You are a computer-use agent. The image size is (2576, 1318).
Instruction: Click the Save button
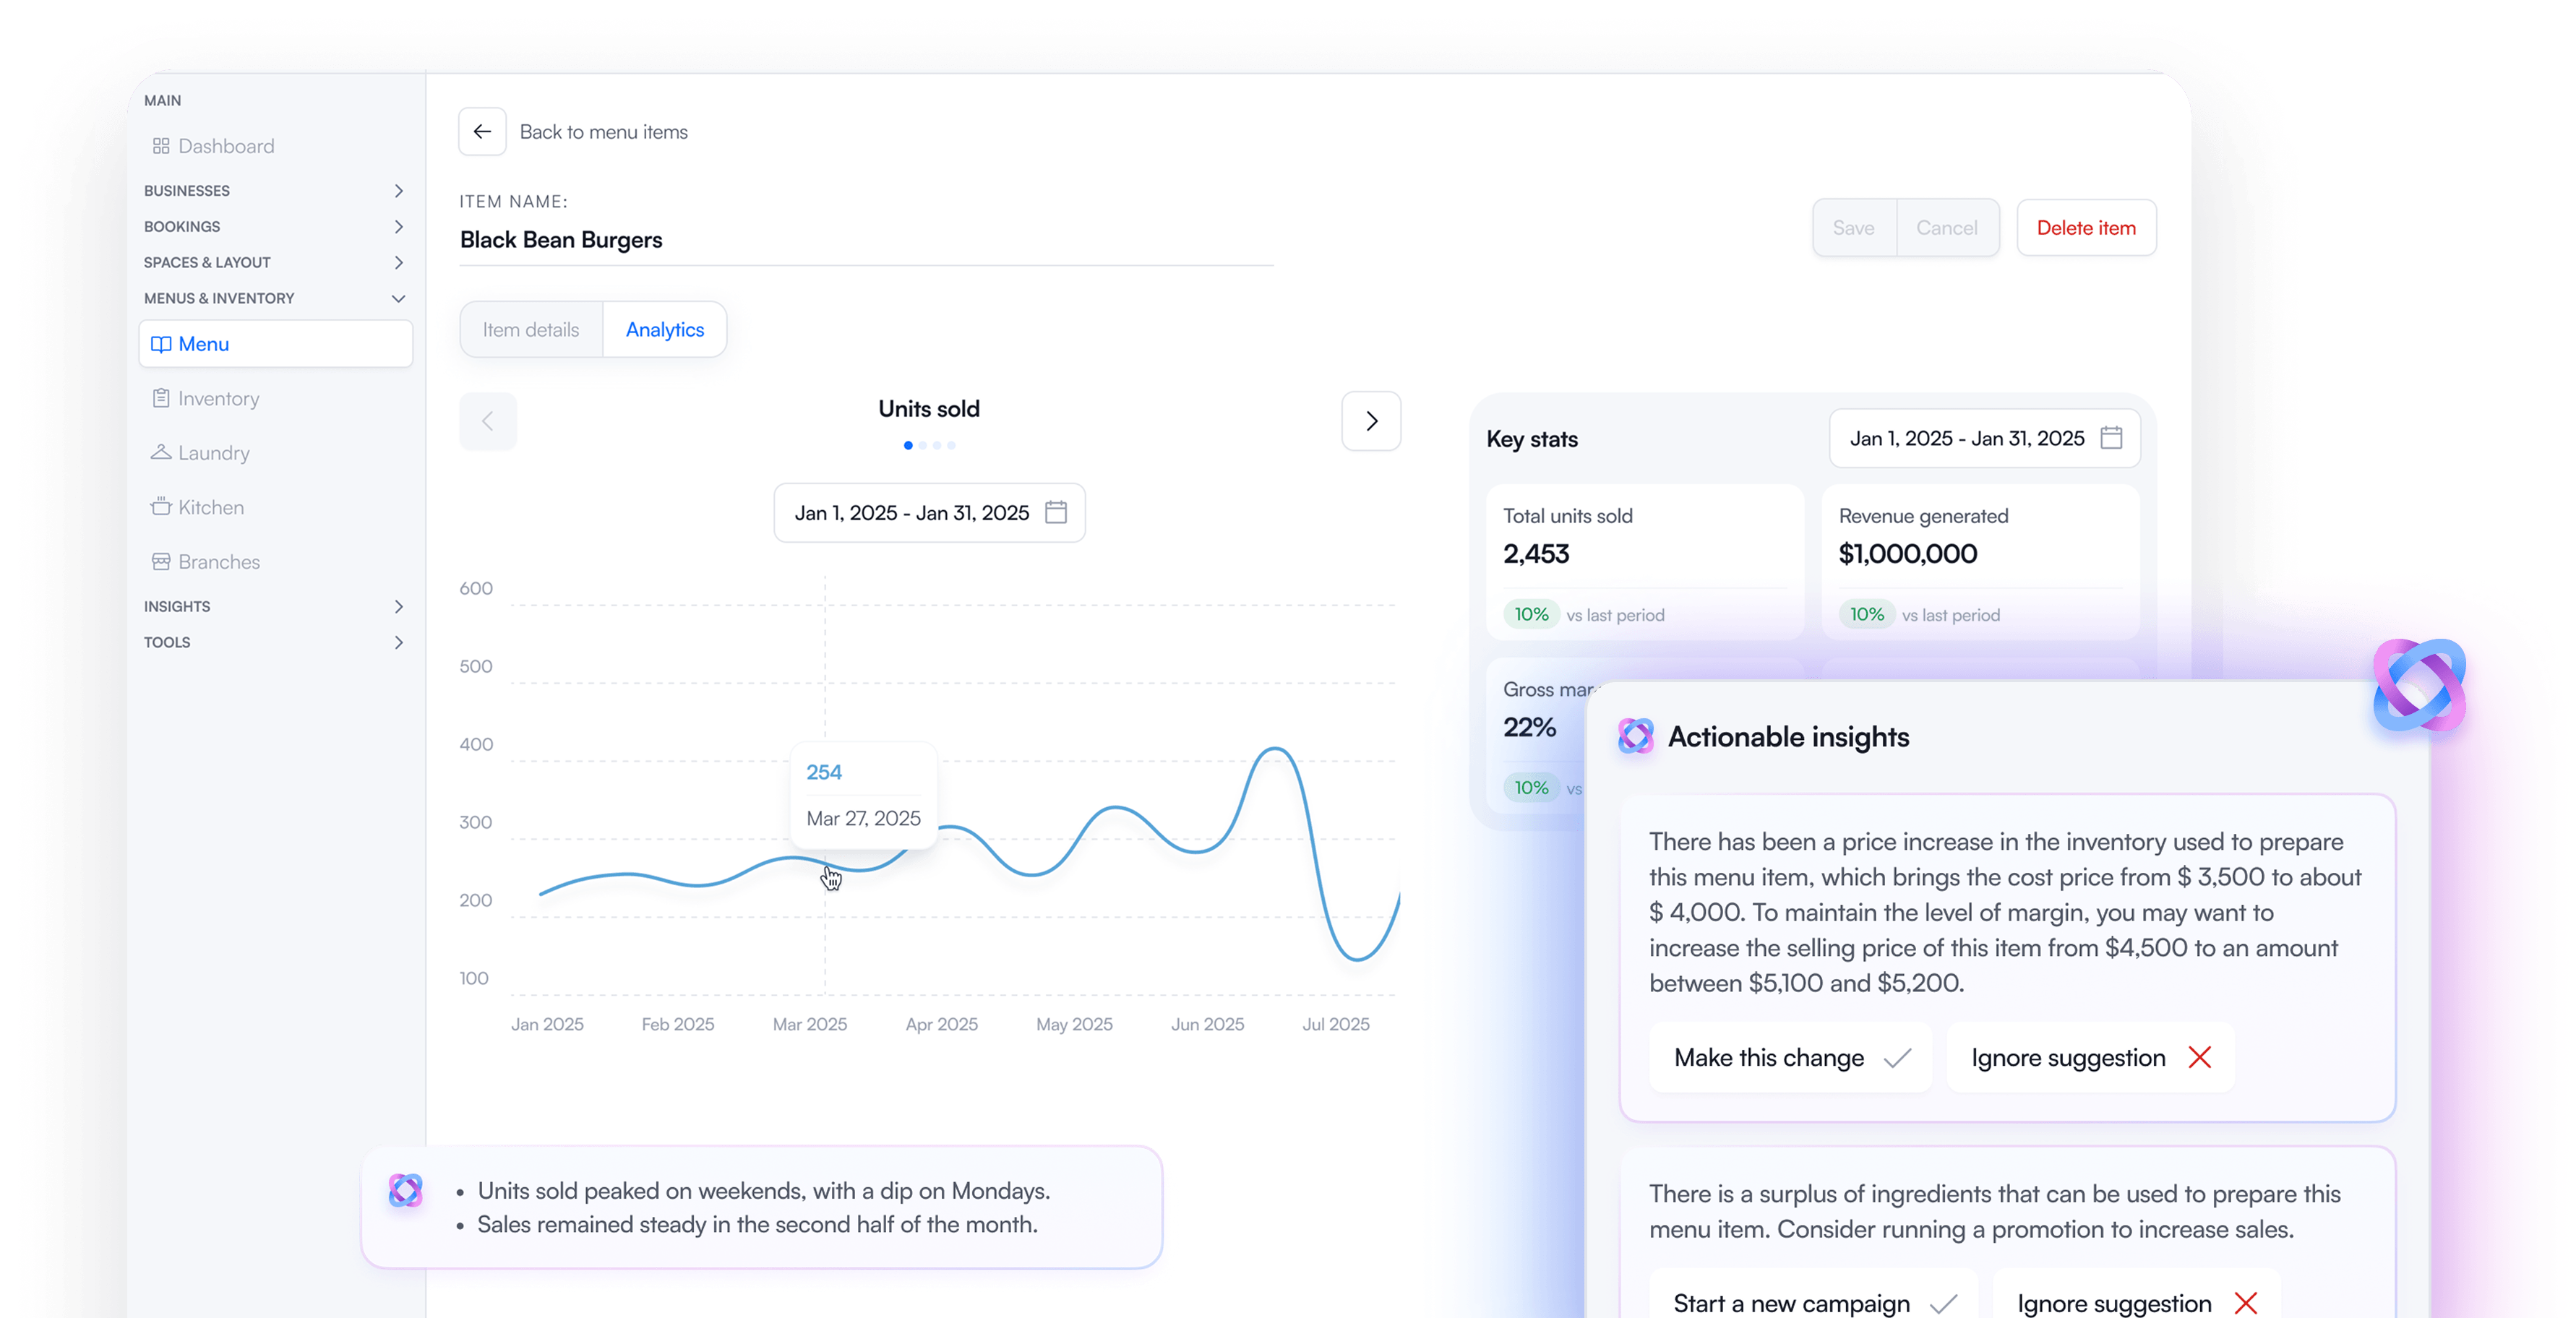click(1854, 228)
